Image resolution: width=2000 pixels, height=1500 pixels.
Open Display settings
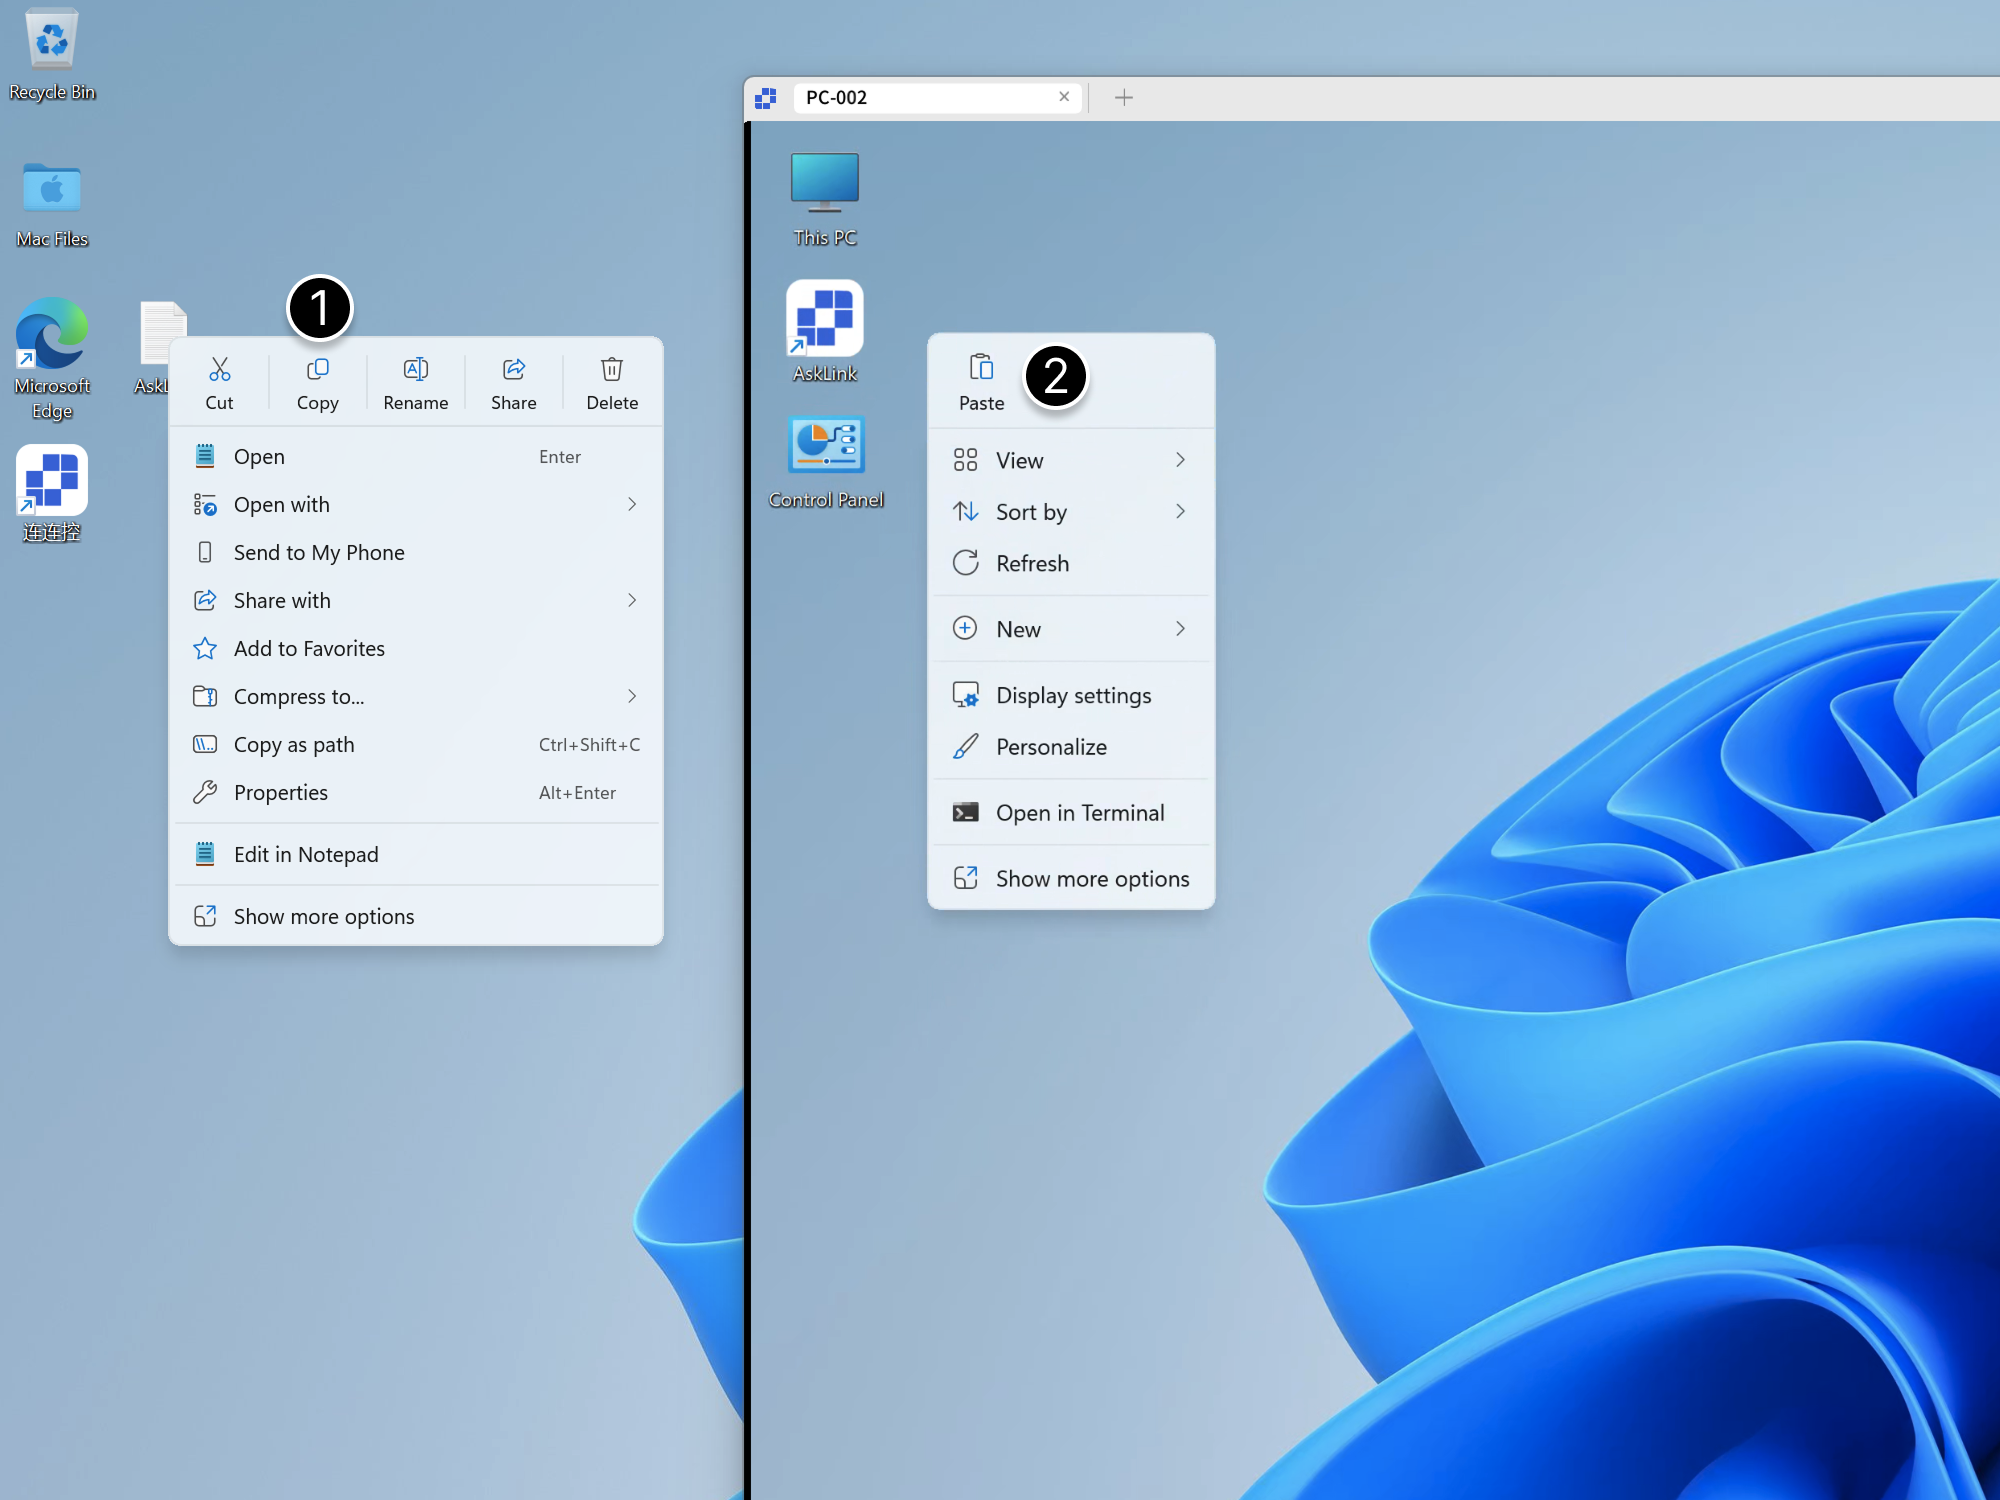click(x=1073, y=694)
